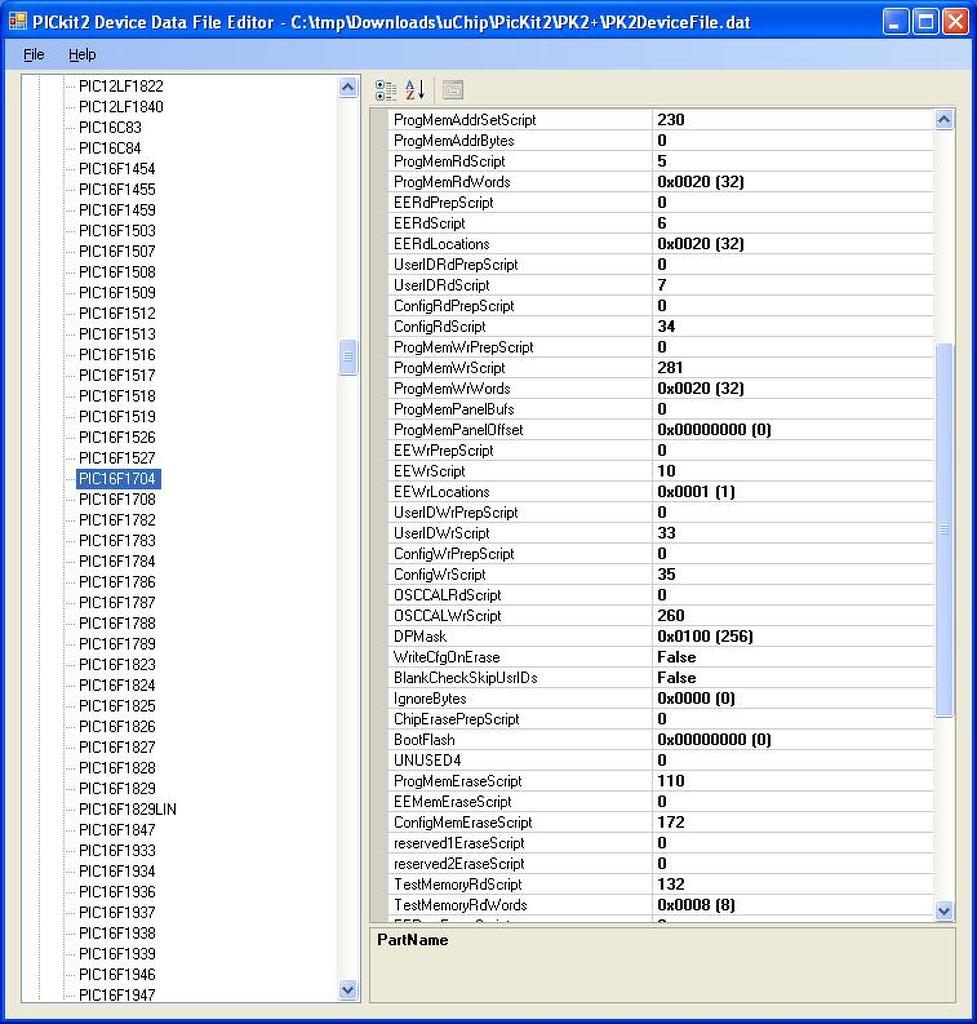Screen dimensions: 977x1024
Task: Select PIC16F1516 device
Action: [117, 355]
